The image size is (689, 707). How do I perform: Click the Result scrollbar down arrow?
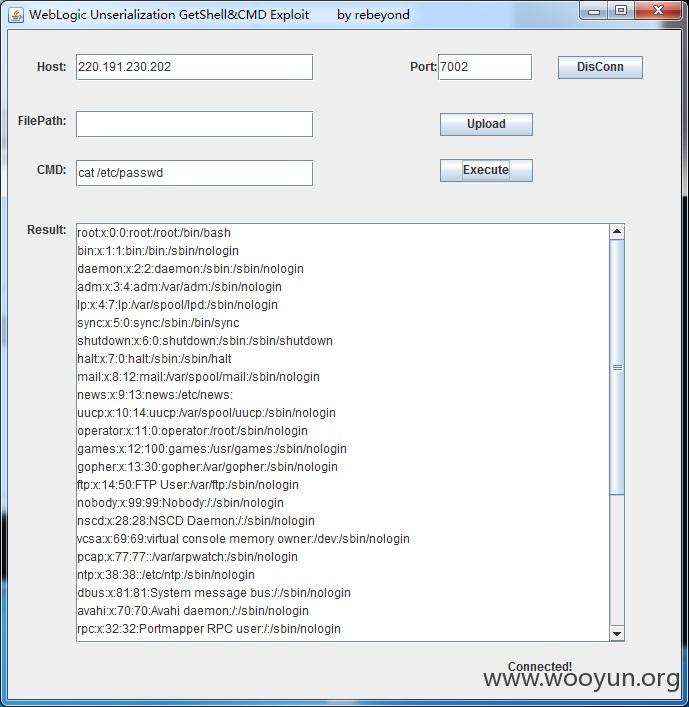pos(616,633)
